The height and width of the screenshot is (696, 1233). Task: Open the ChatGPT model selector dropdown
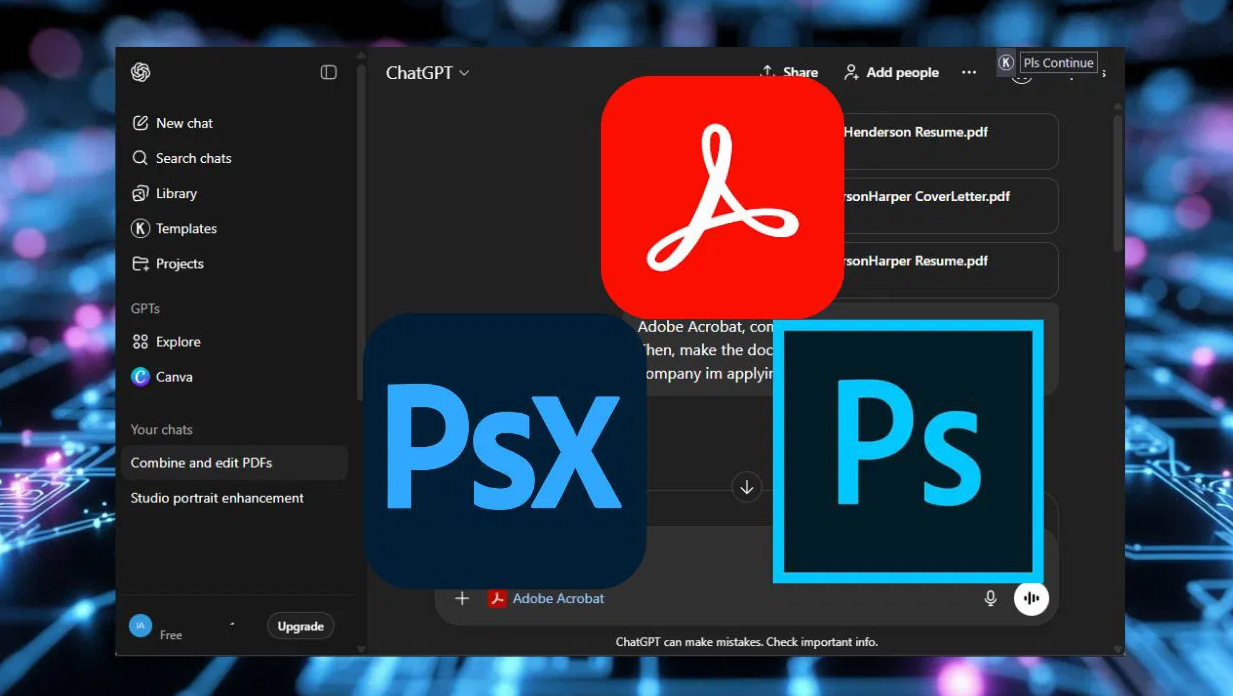427,73
